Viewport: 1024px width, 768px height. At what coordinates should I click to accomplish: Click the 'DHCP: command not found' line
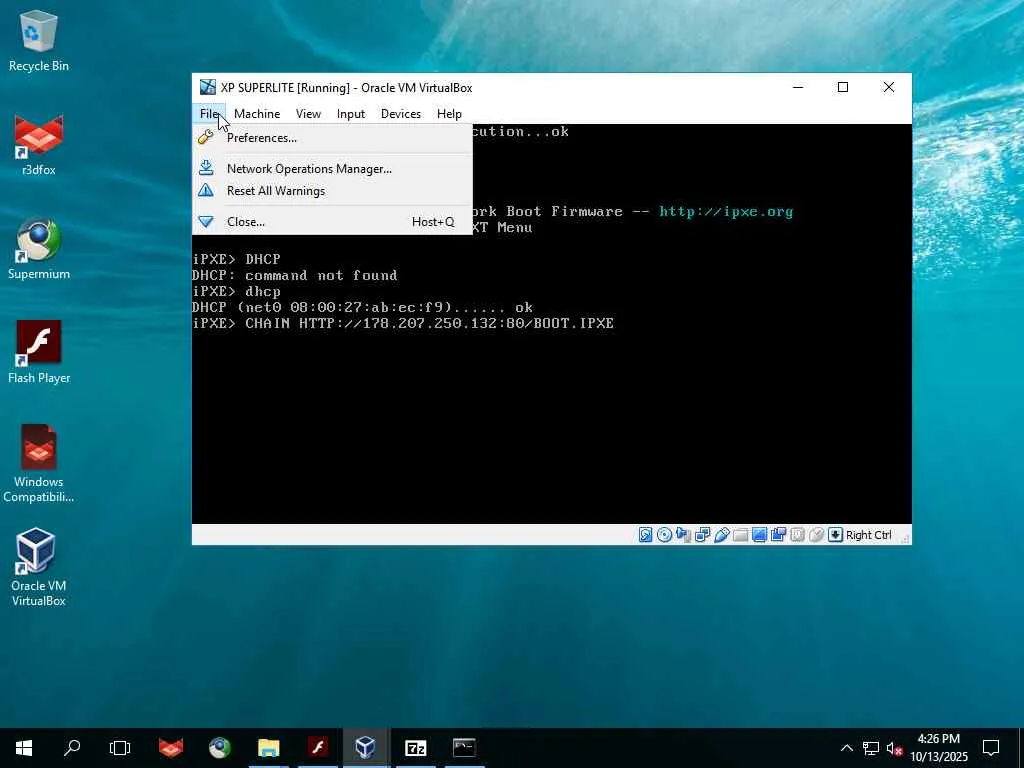[295, 276]
